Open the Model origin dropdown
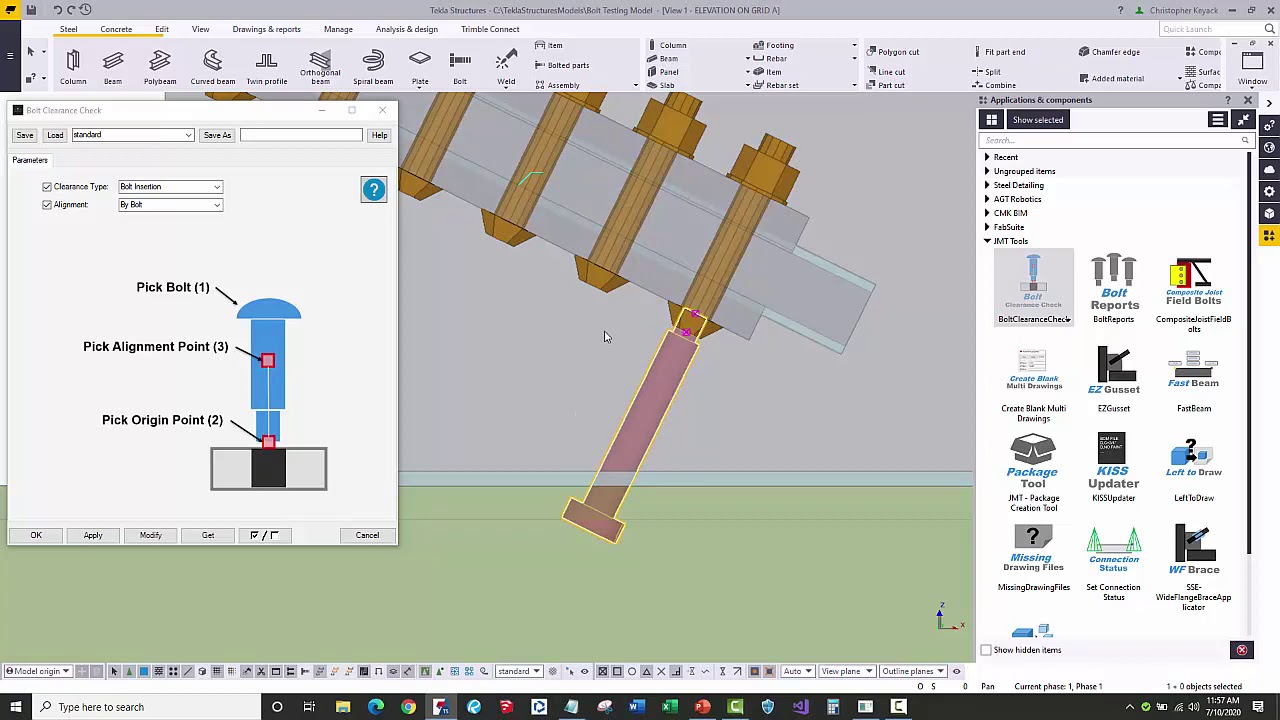This screenshot has width=1280, height=720. point(37,671)
